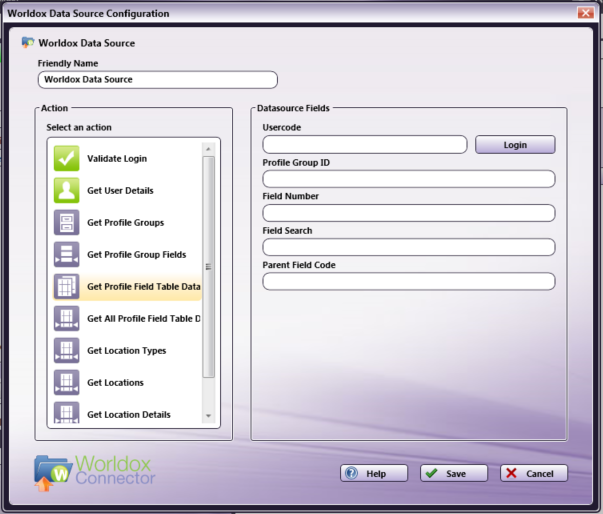Select the Validate Login checkmark icon
Screen dimensions: 603x514
[67, 158]
